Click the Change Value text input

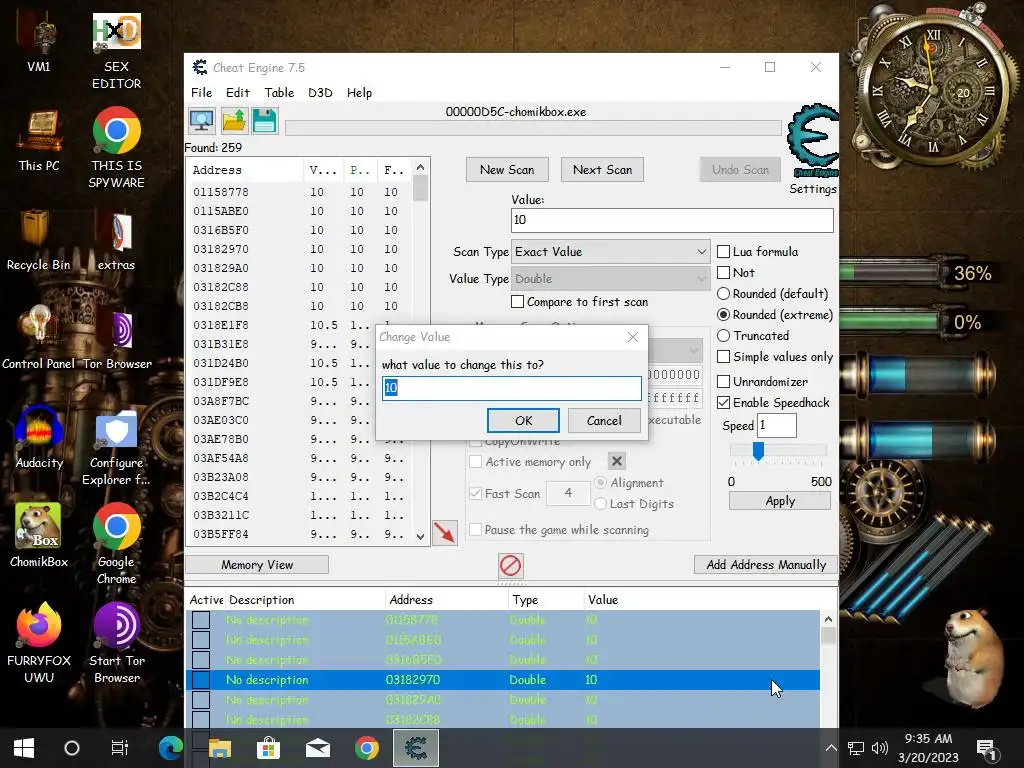pos(511,388)
